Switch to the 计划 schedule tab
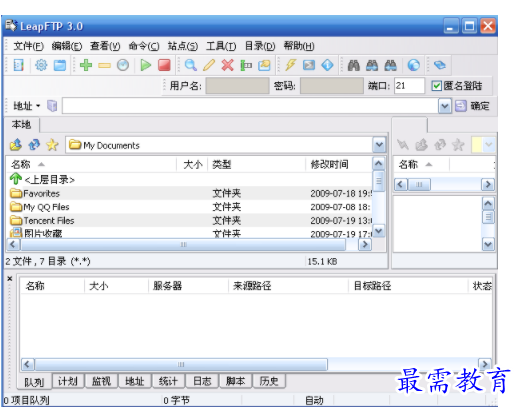Image resolution: width=519 pixels, height=412 pixels. click(68, 381)
